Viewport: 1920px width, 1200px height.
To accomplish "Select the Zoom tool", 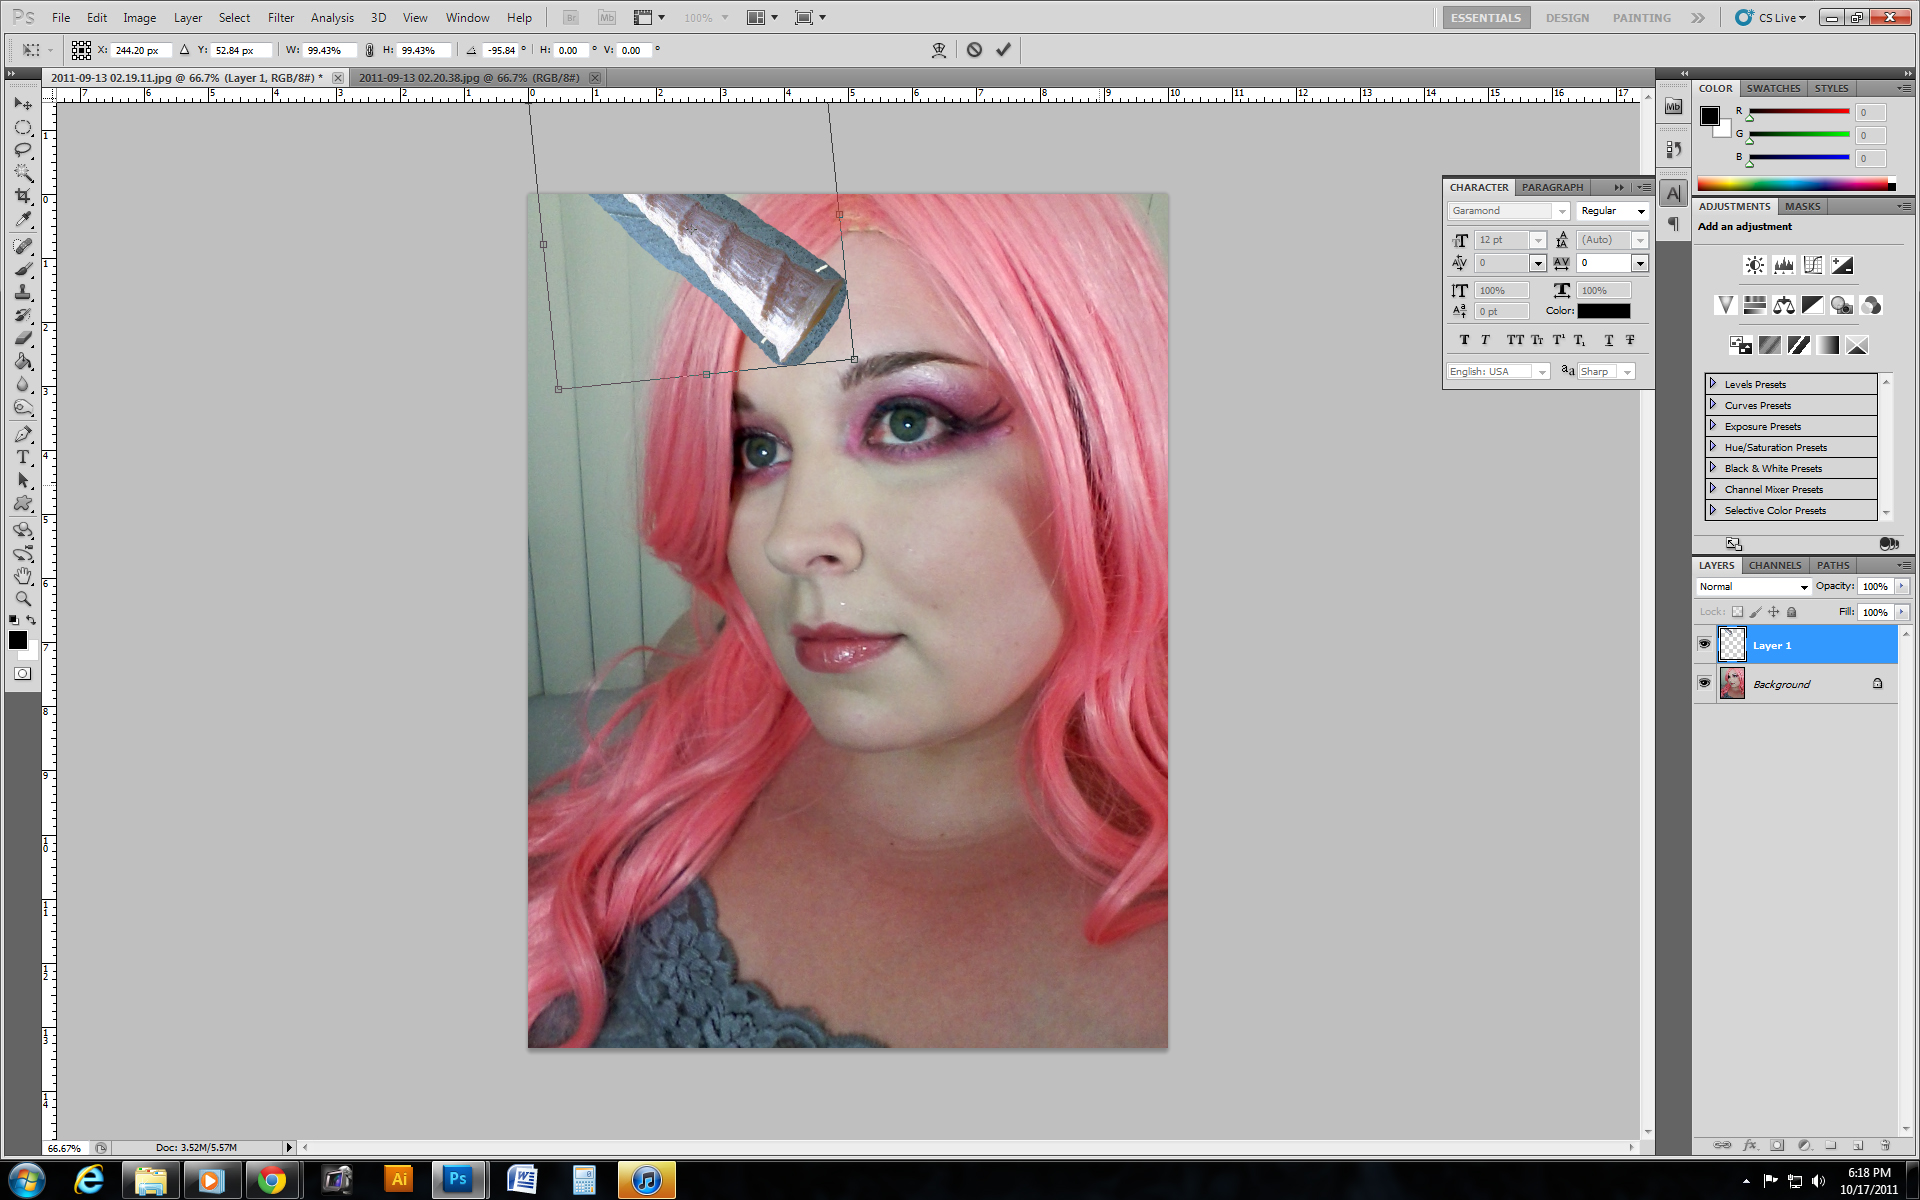I will point(23,599).
